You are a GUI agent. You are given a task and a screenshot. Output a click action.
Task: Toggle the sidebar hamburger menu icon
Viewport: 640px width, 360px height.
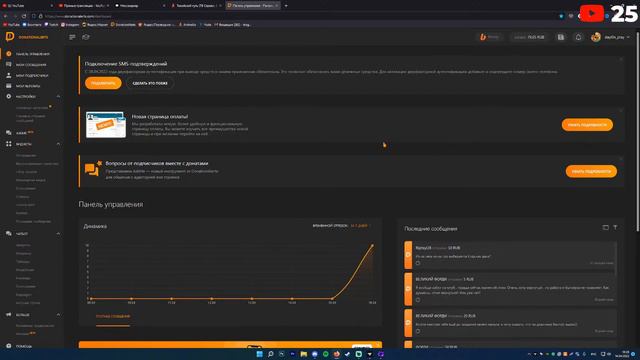72,37
